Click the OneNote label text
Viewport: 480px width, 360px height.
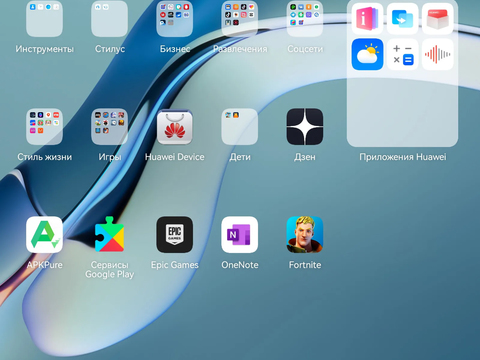(240, 265)
